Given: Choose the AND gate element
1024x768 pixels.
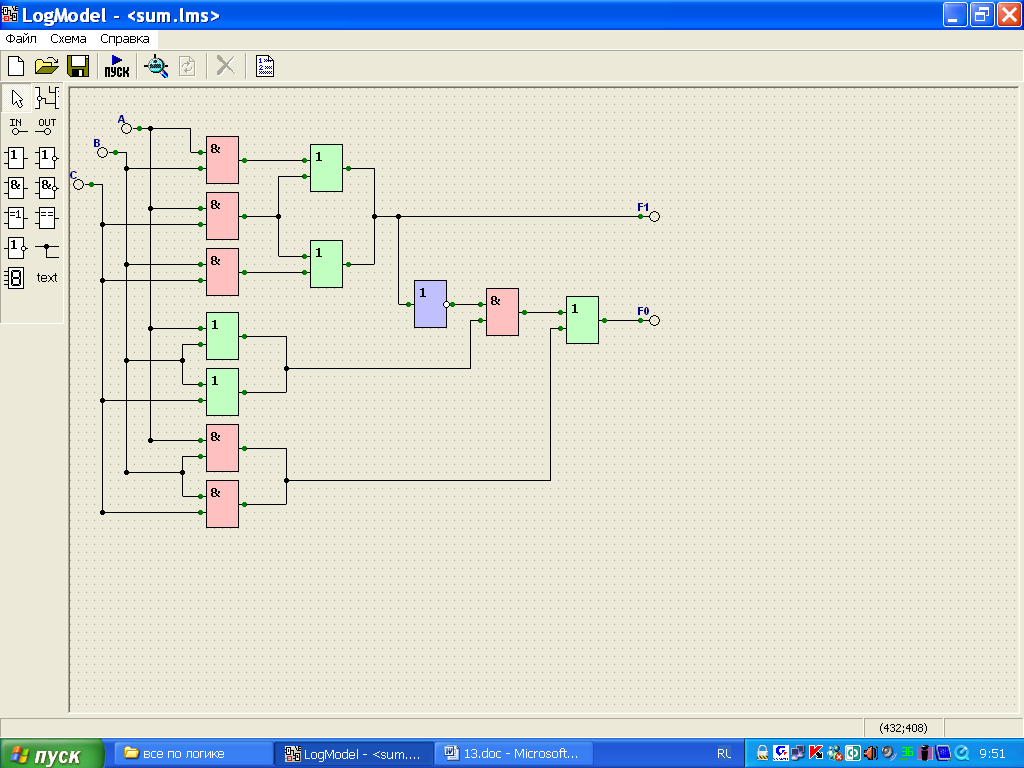Looking at the screenshot, I should click(16, 187).
